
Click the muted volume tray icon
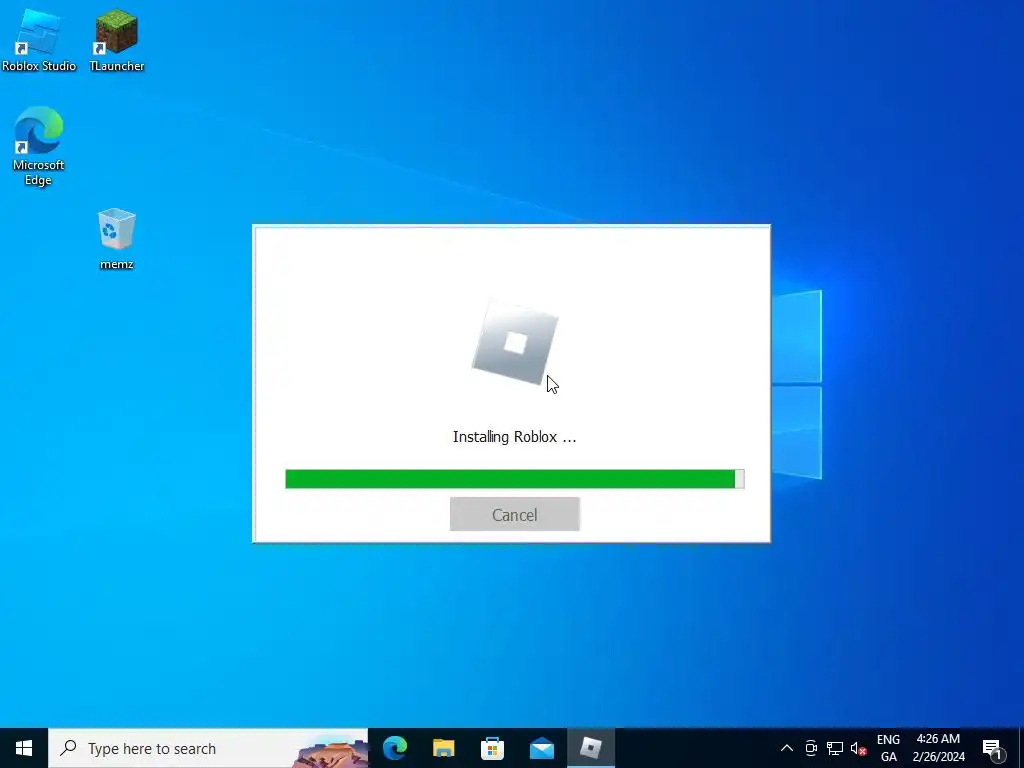pos(859,748)
